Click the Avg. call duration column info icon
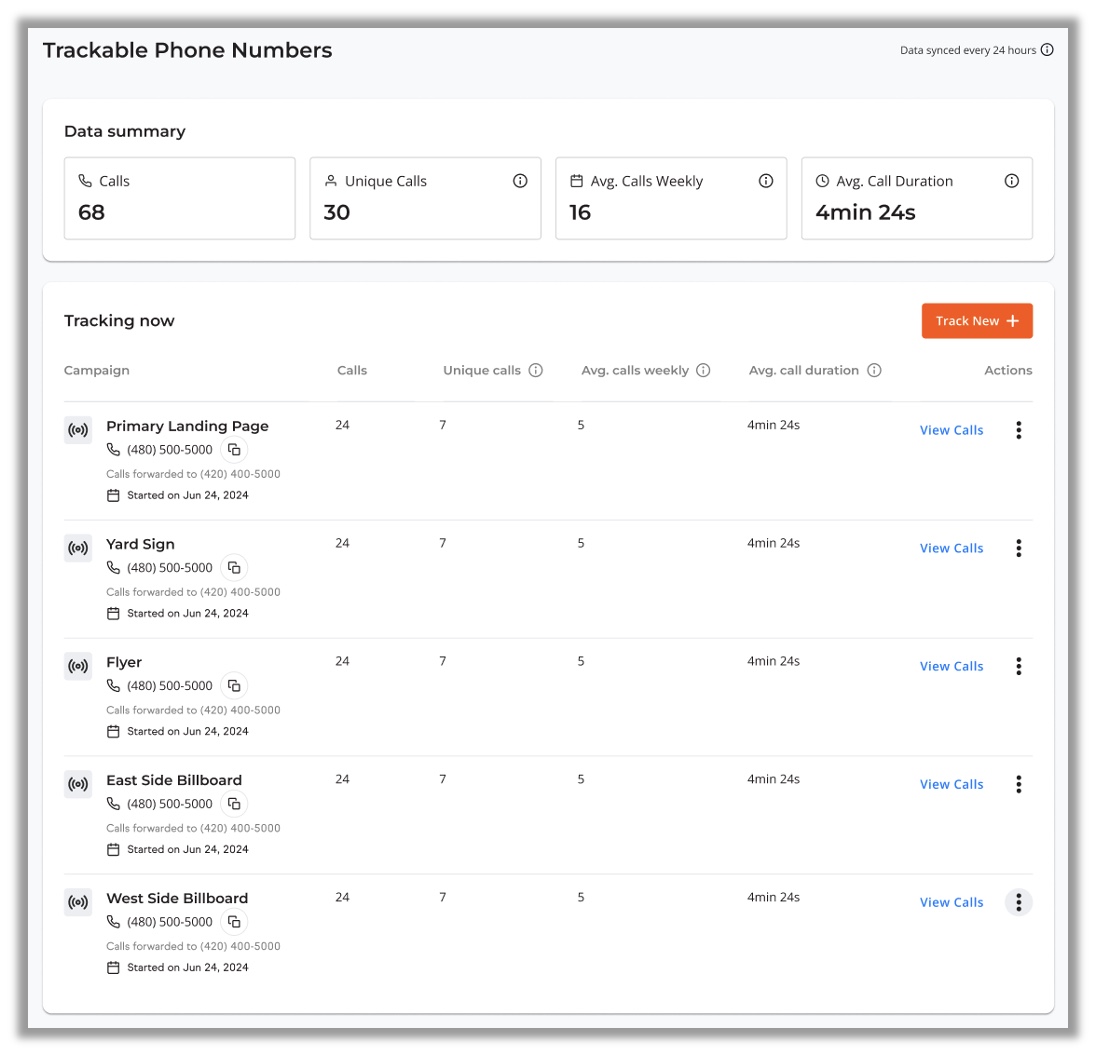This screenshot has height=1058, width=1096. coord(874,370)
